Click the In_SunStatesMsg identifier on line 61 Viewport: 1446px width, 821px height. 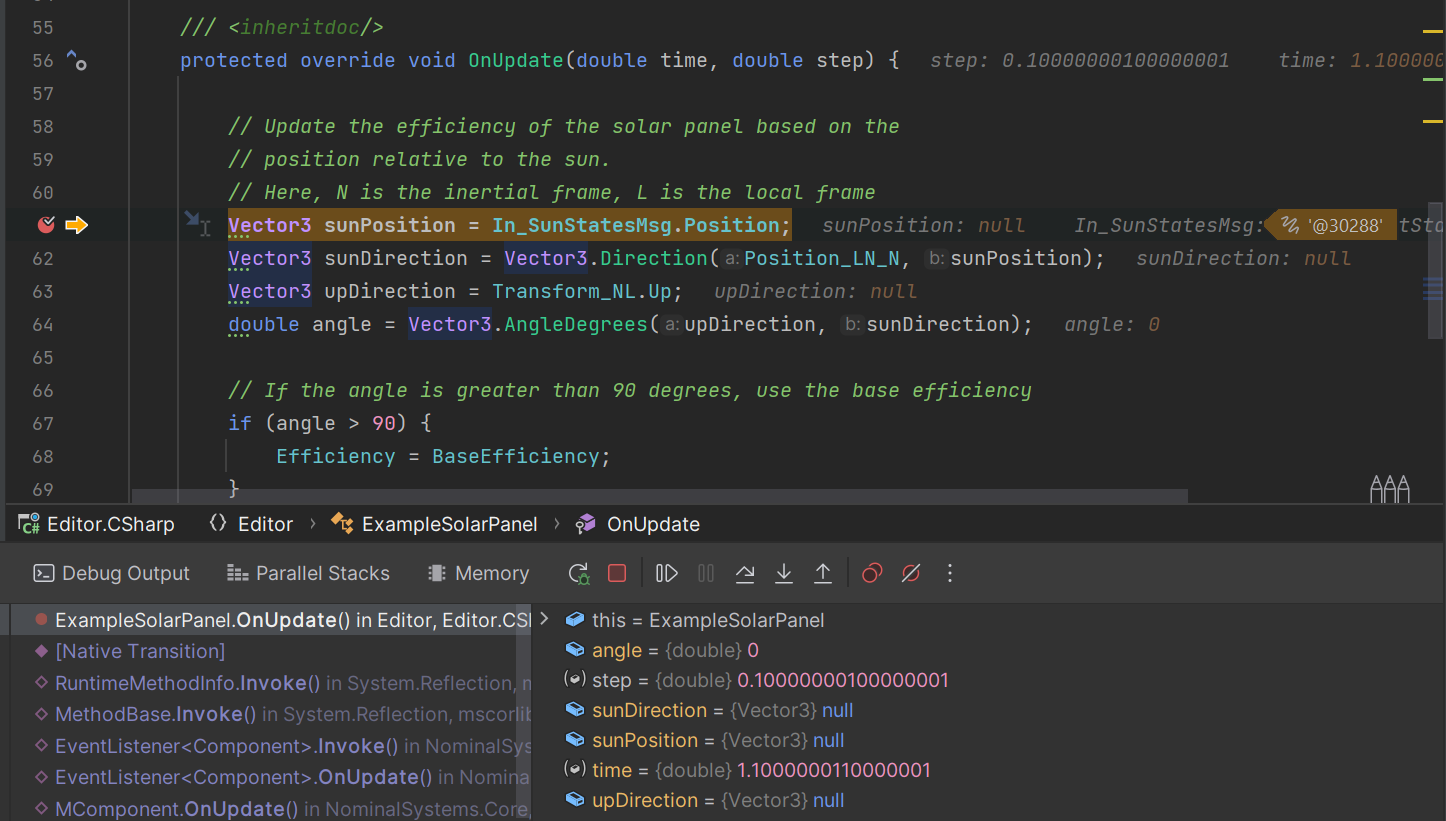[582, 225]
